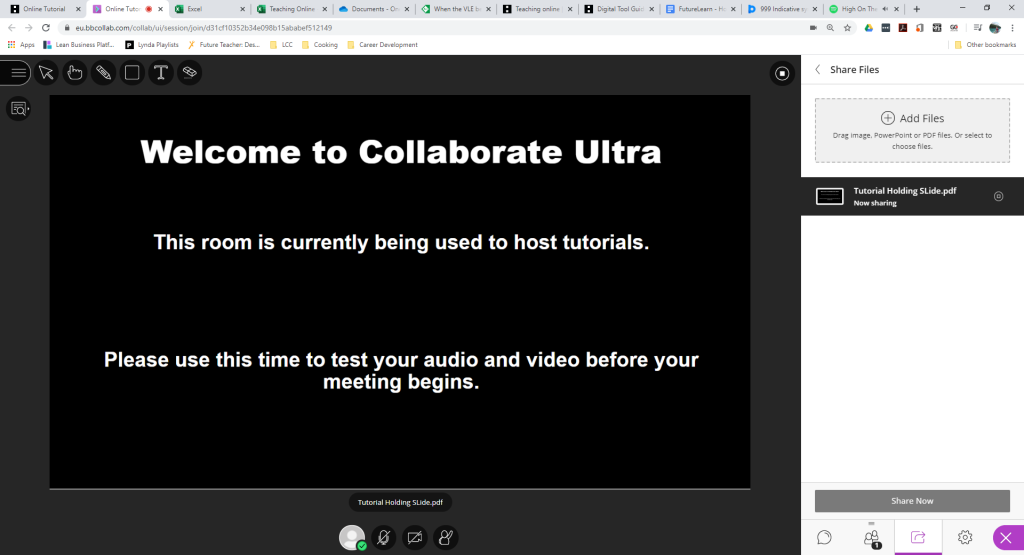Go back from Share Files panel
The image size is (1024, 555).
[818, 69]
